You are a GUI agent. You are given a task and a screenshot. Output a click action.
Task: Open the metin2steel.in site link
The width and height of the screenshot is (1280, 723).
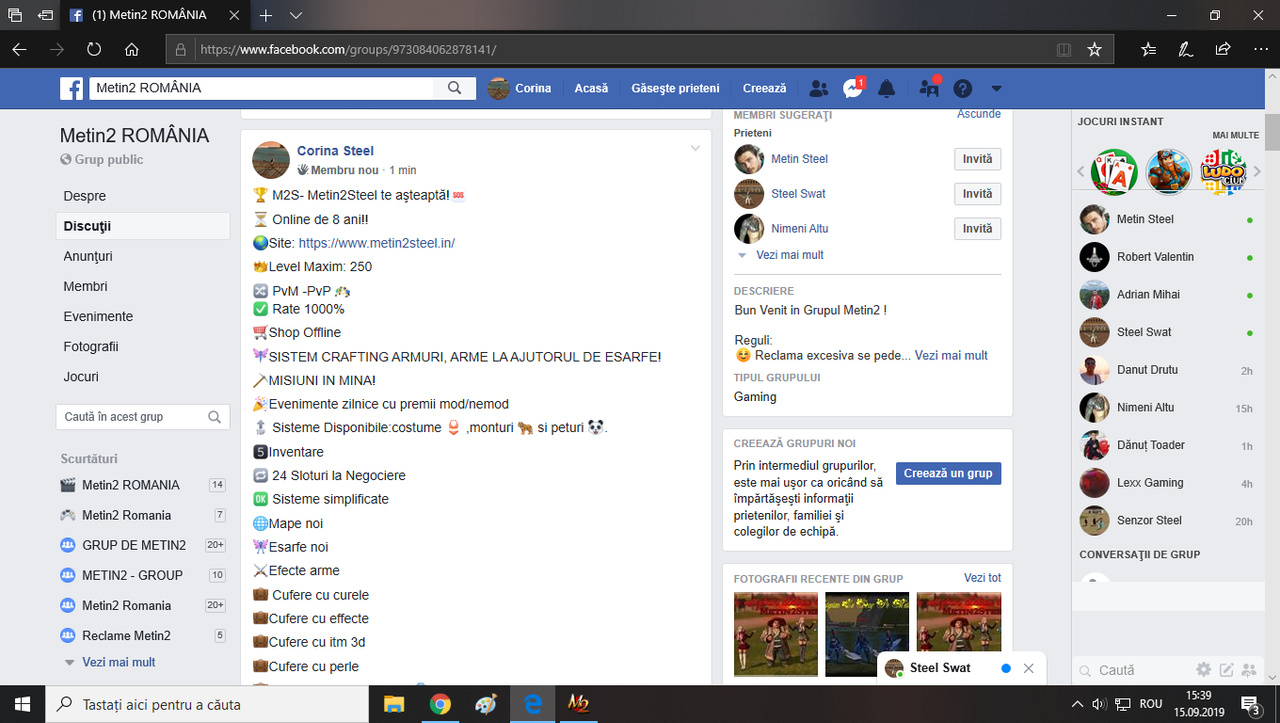pyautogui.click(x=377, y=243)
